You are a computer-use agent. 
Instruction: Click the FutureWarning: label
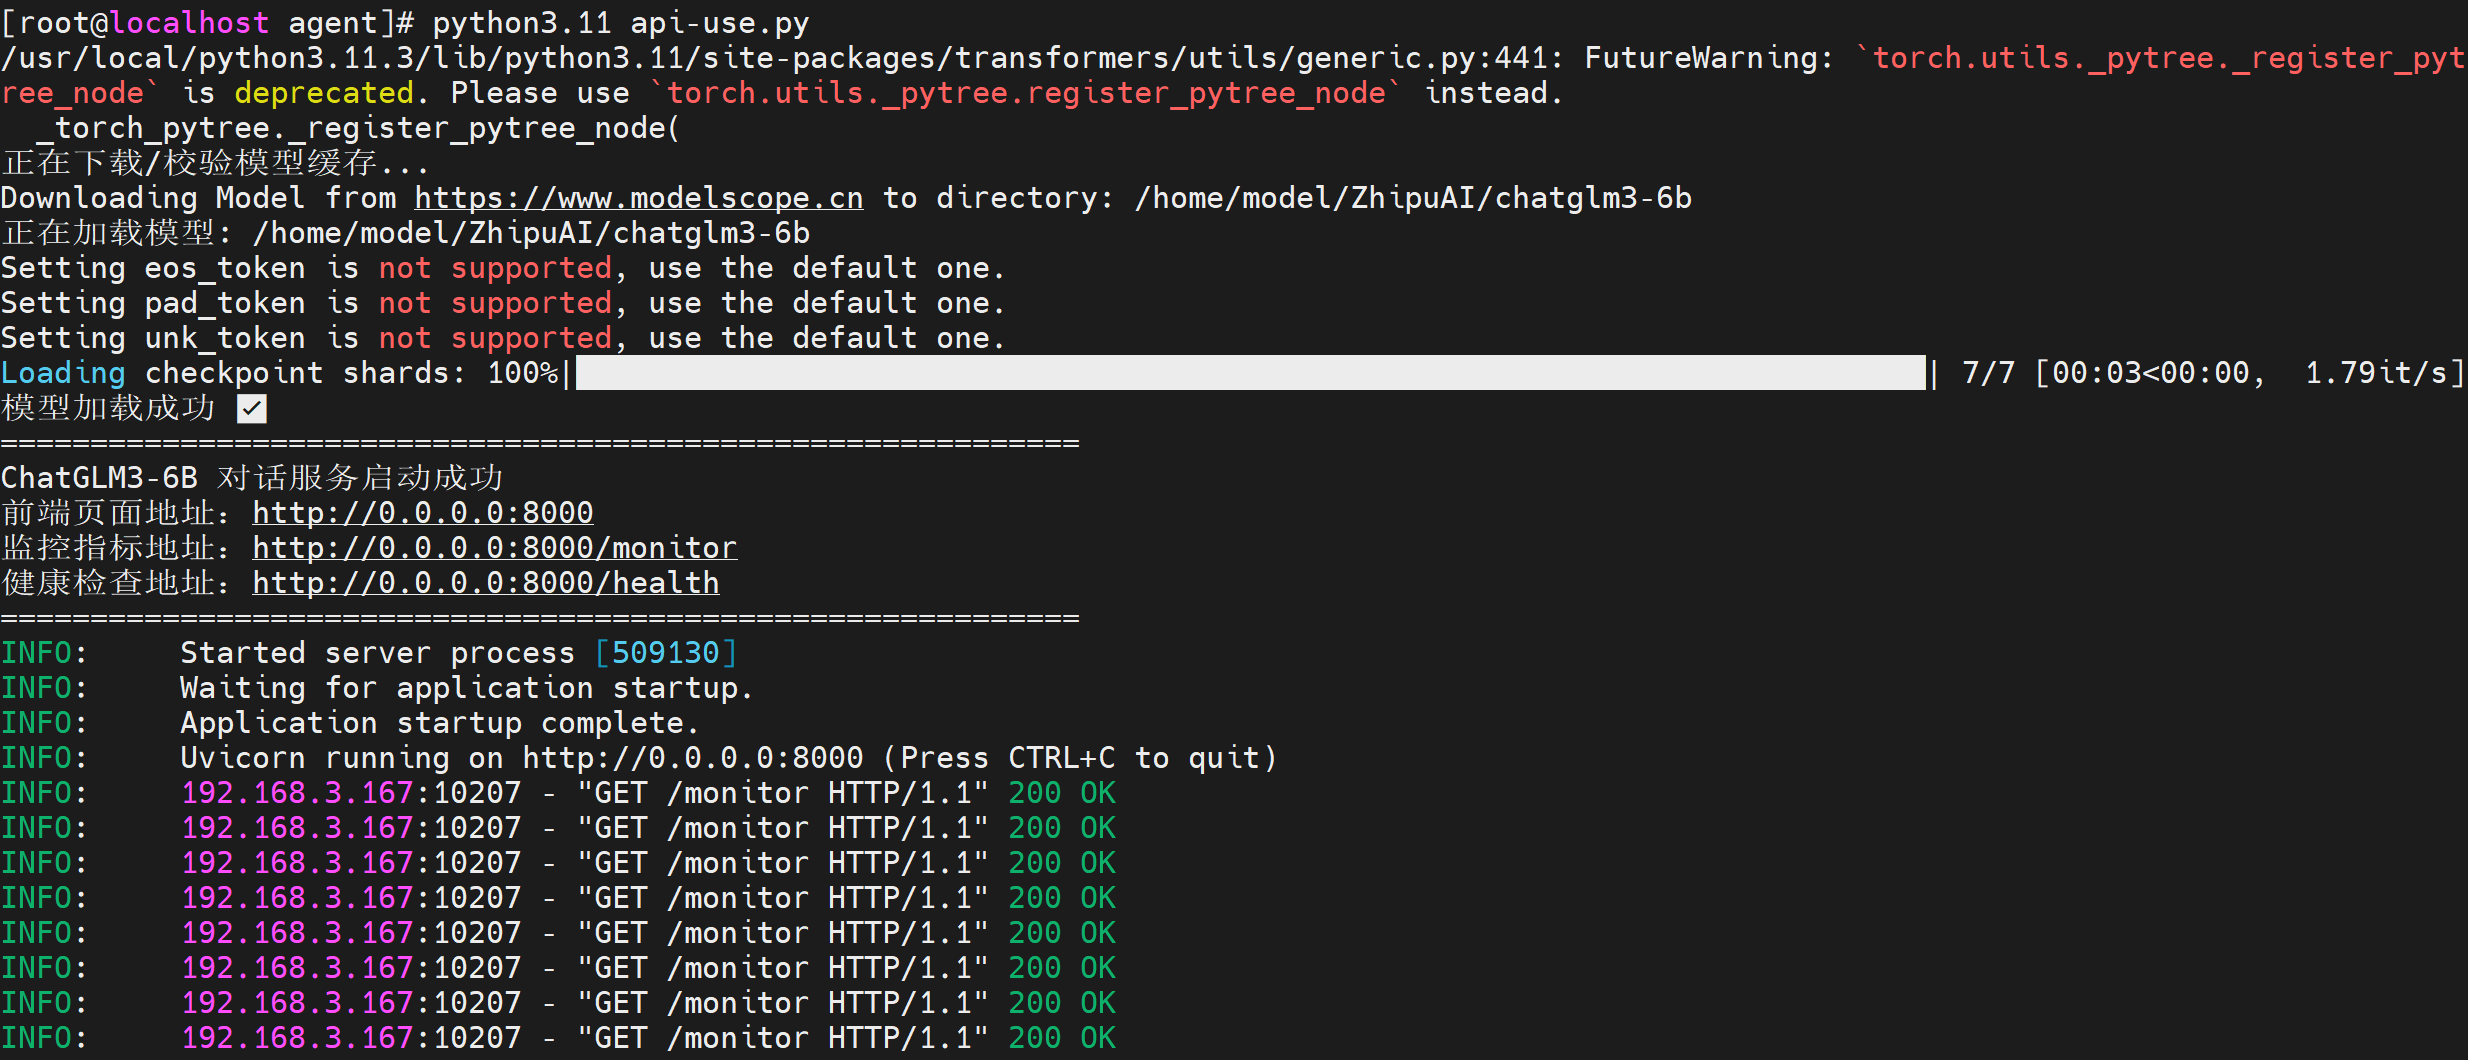tap(1710, 58)
